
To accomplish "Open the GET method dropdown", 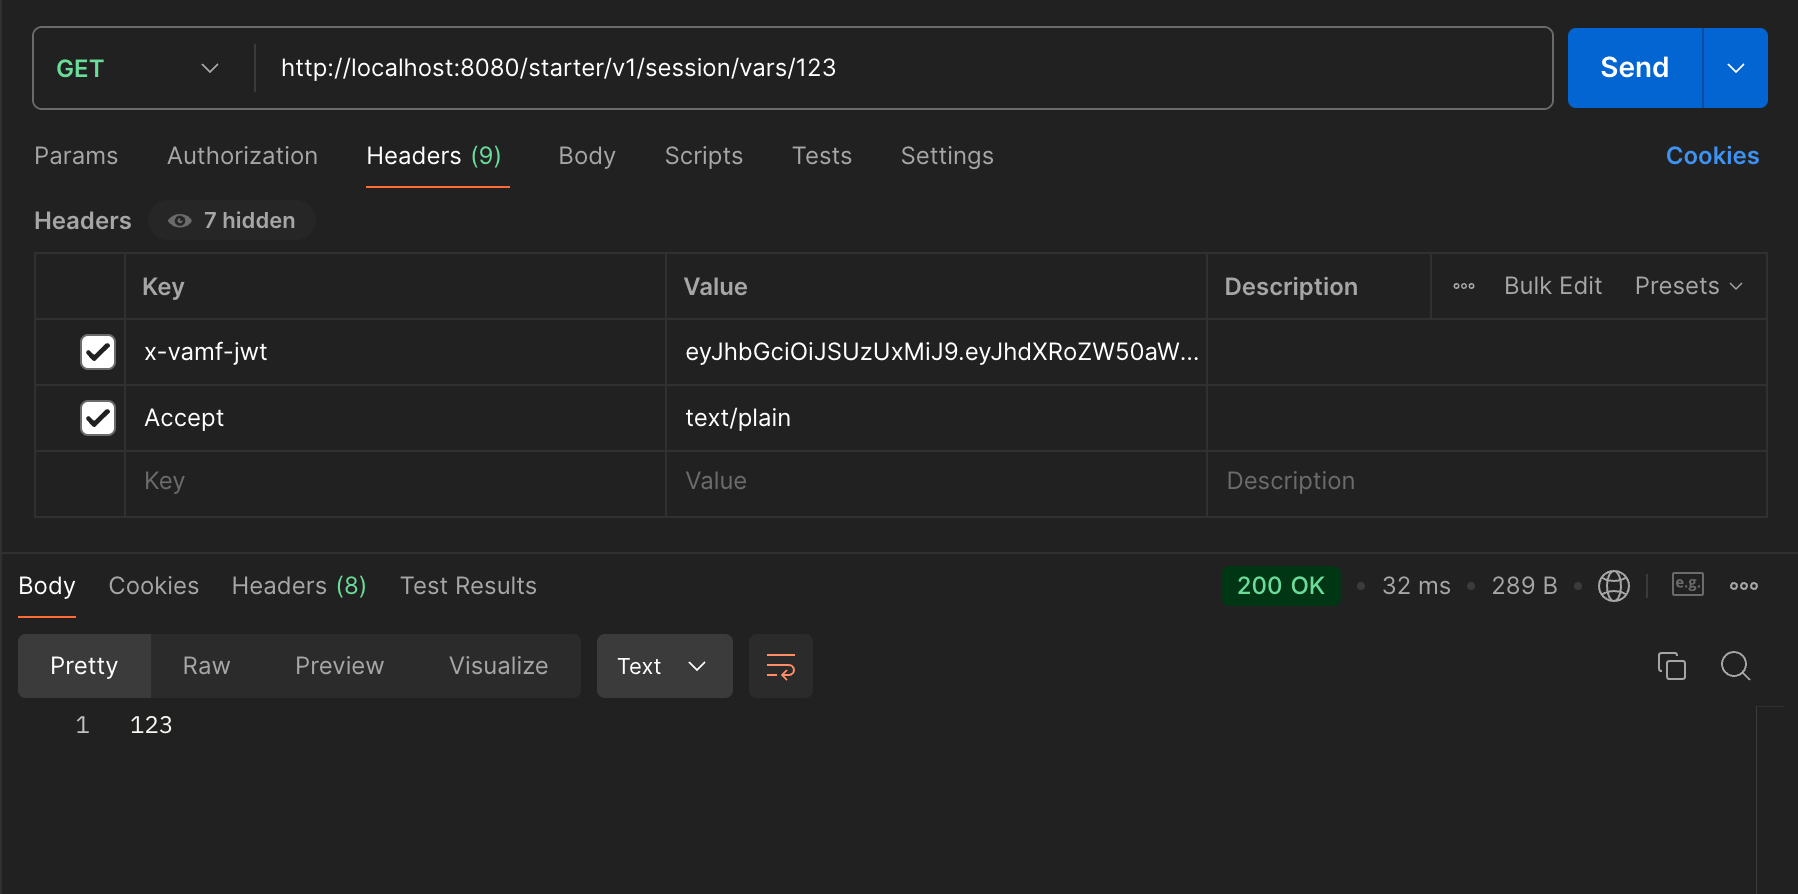I will click(x=138, y=68).
